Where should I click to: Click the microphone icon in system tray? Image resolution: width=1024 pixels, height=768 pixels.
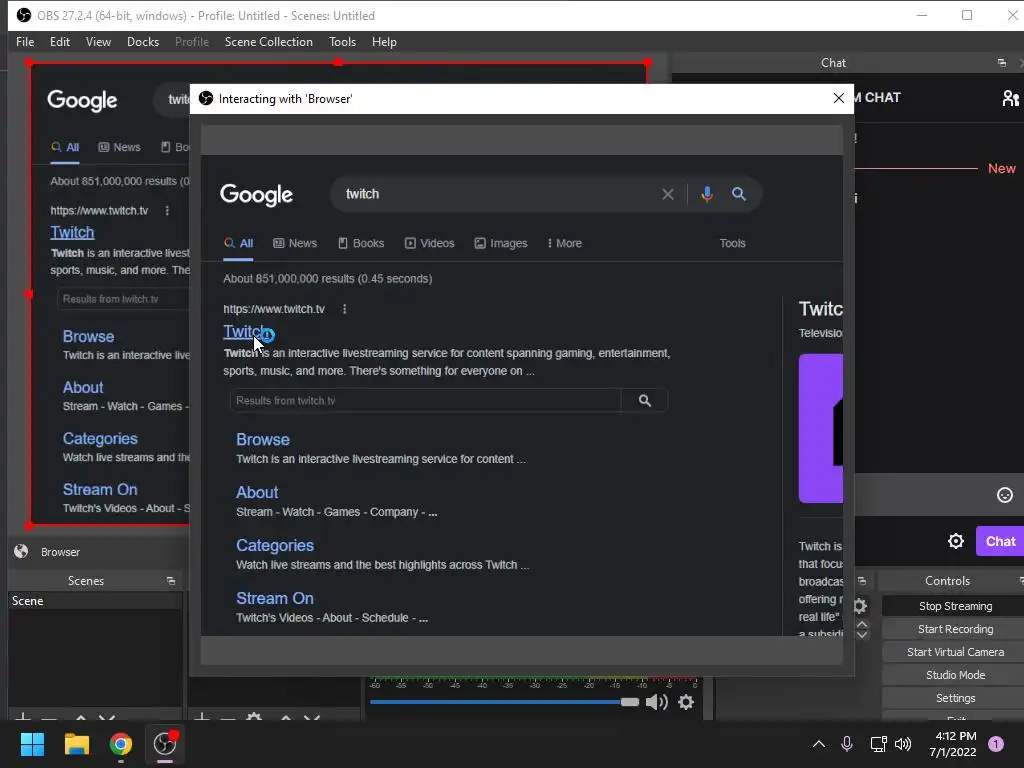pyautogui.click(x=846, y=744)
